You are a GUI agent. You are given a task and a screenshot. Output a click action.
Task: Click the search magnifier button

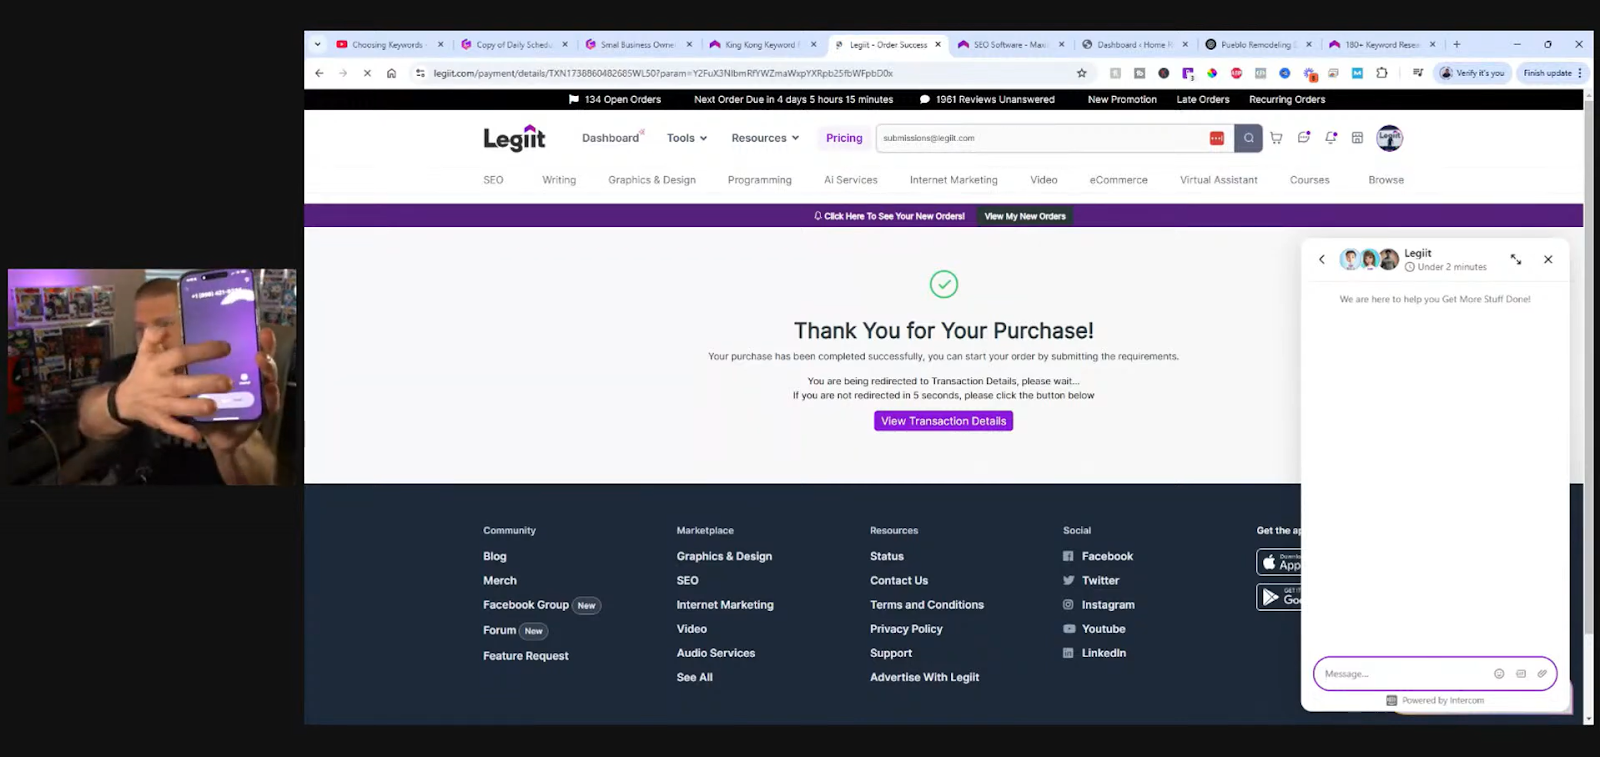tap(1248, 138)
